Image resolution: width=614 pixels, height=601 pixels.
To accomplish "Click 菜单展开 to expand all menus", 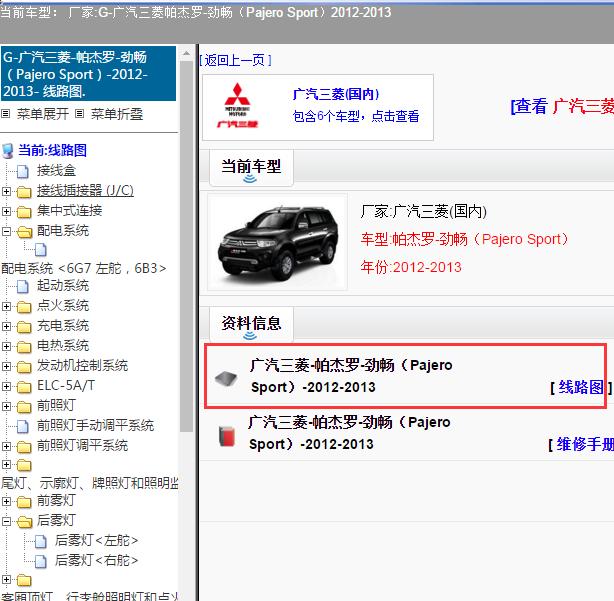I will 43,114.
